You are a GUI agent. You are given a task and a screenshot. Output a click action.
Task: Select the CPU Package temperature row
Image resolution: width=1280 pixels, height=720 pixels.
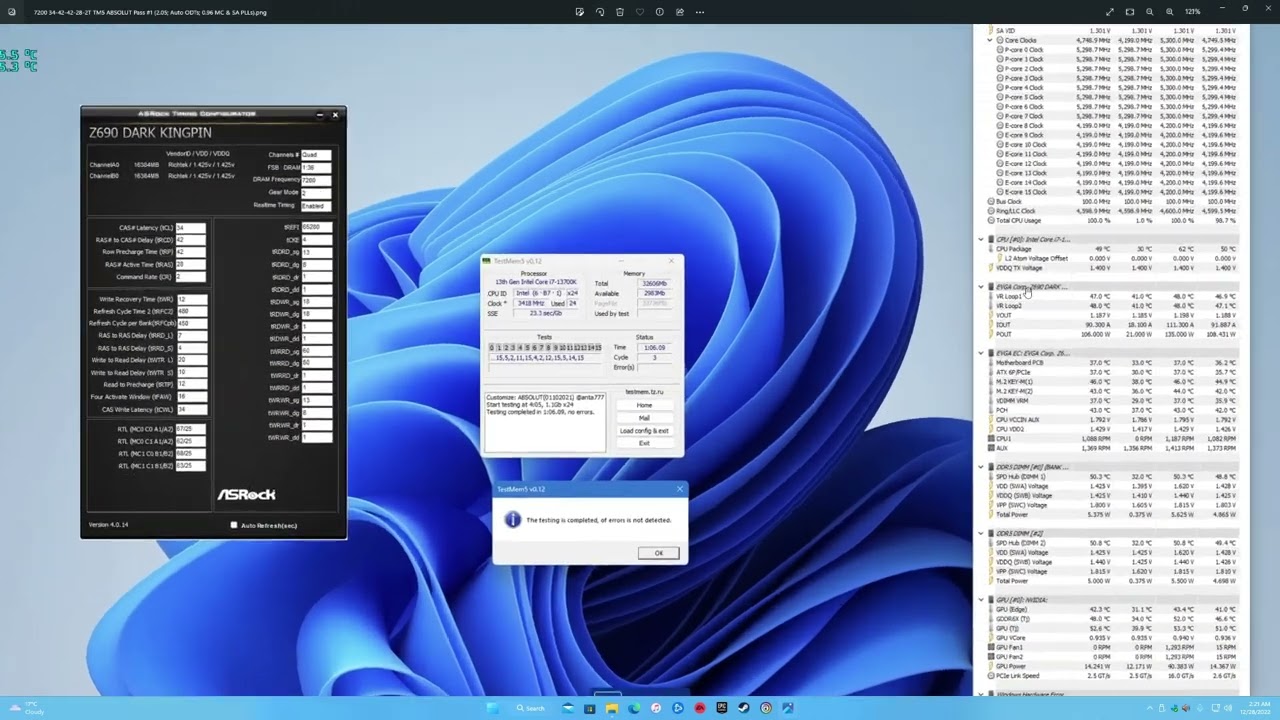pyautogui.click(x=1113, y=249)
